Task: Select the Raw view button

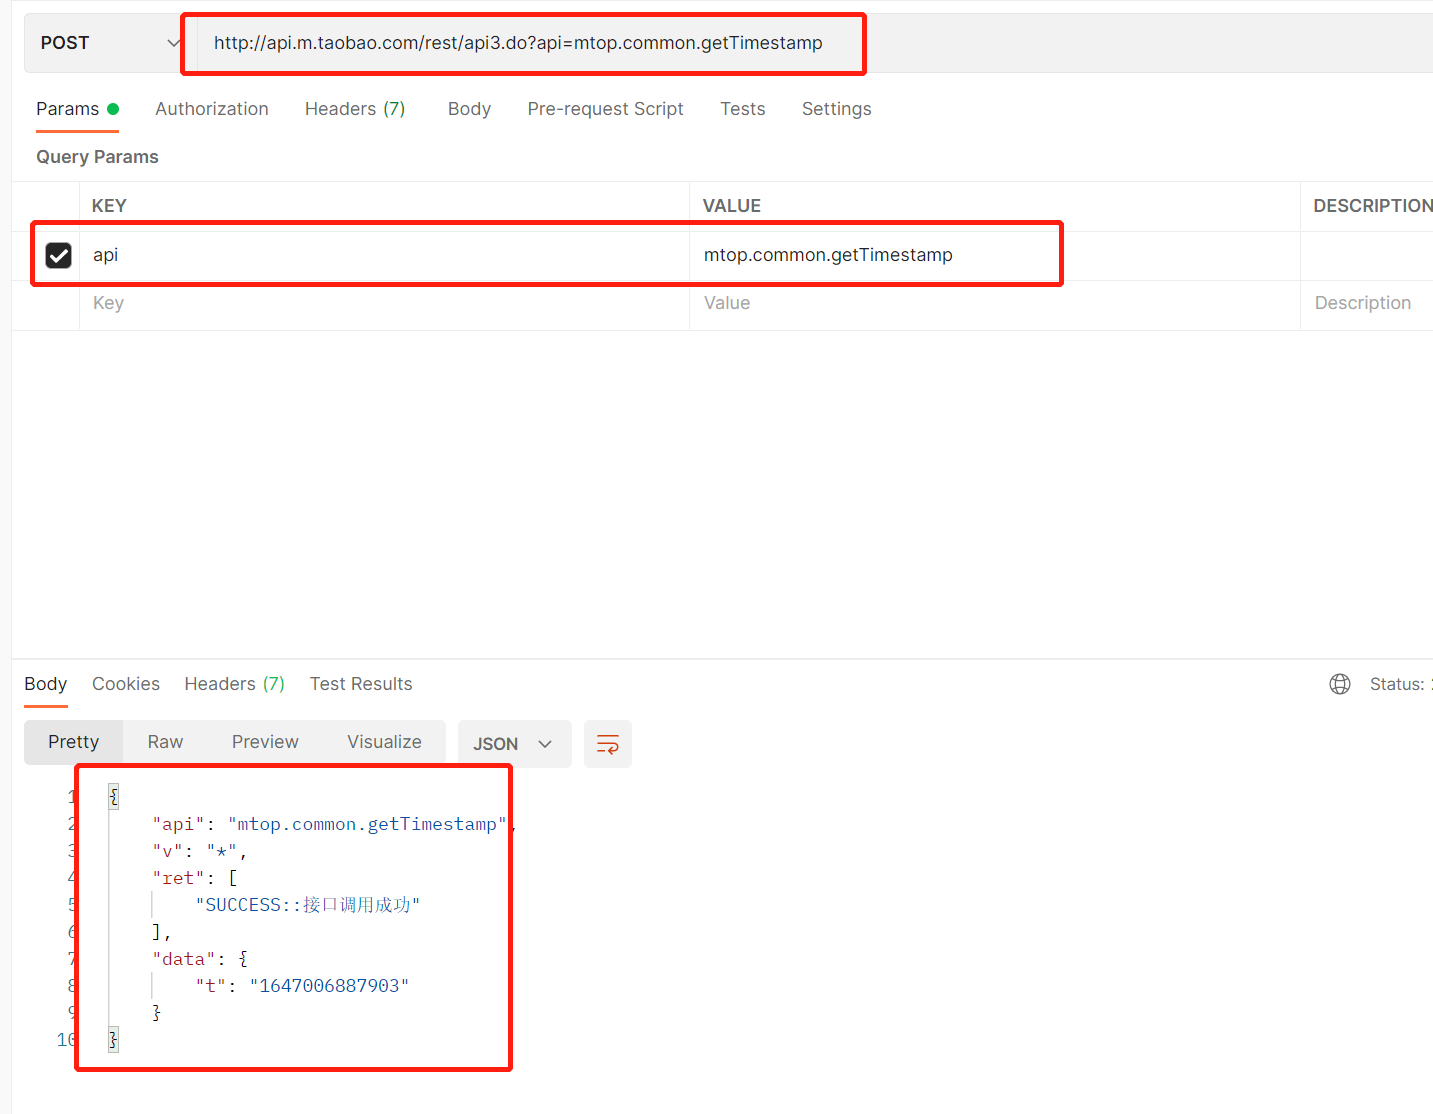Action: [x=165, y=742]
